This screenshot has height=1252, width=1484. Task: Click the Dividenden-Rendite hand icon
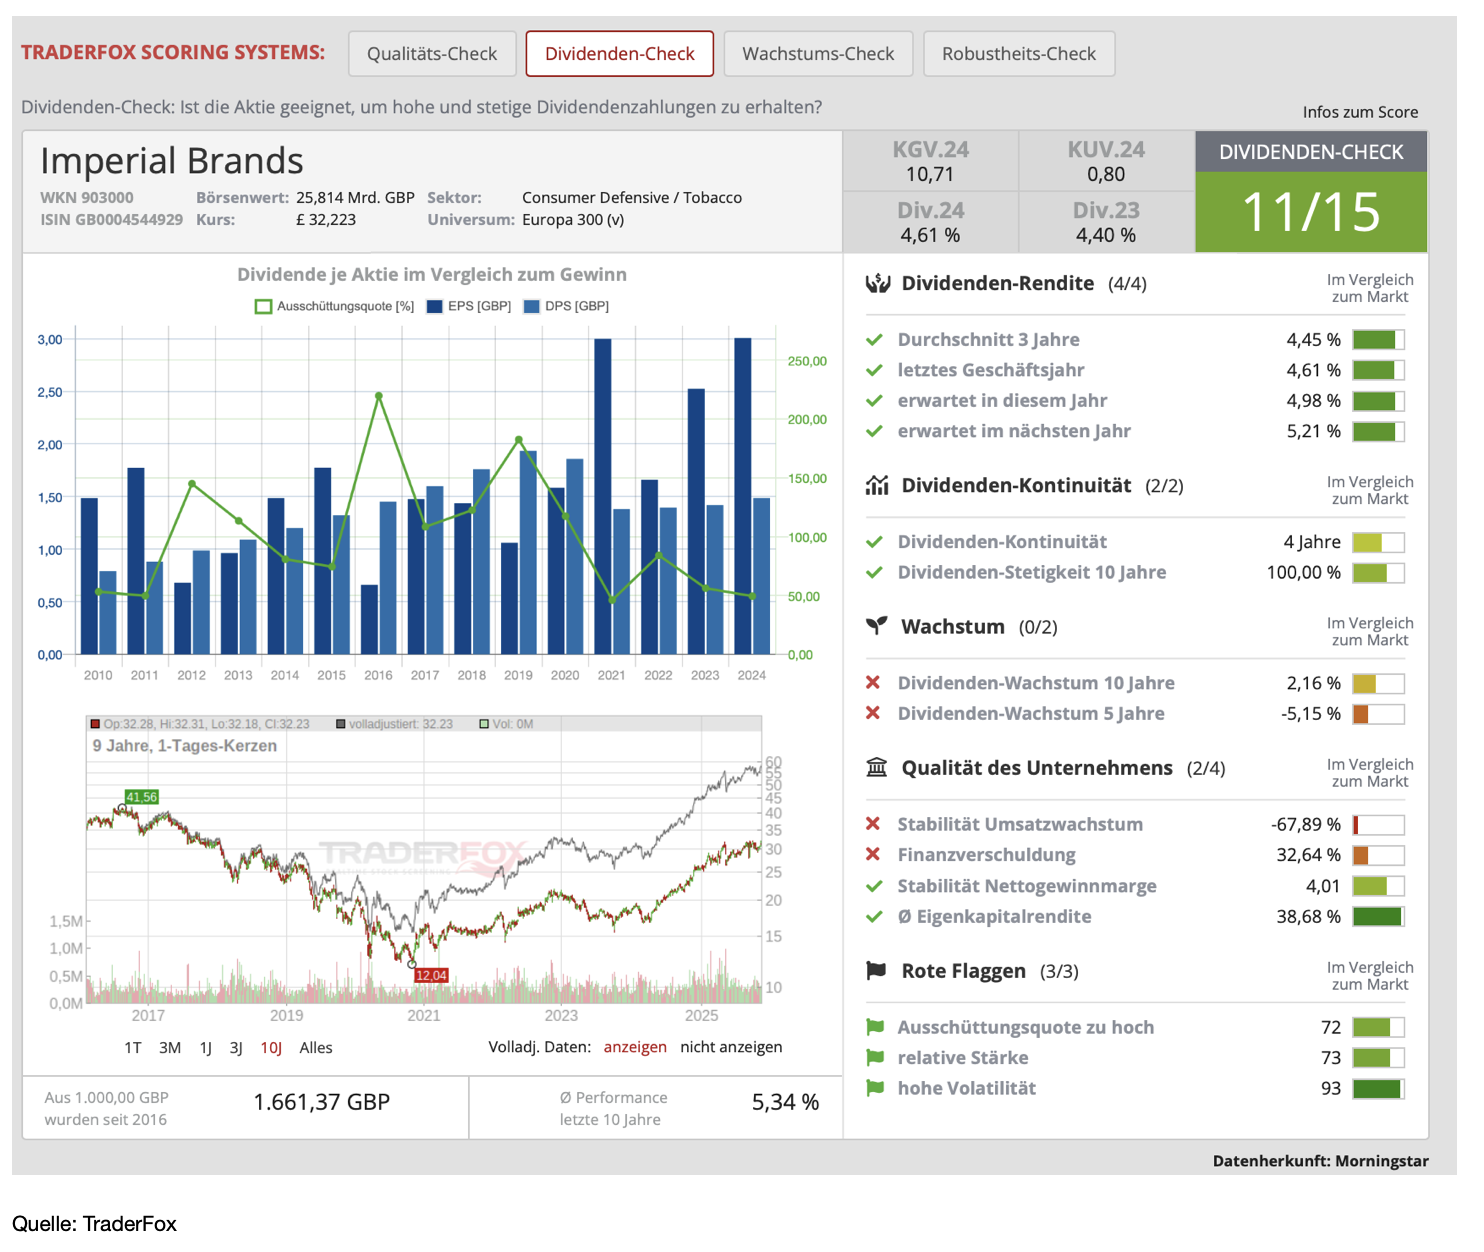pos(877,284)
